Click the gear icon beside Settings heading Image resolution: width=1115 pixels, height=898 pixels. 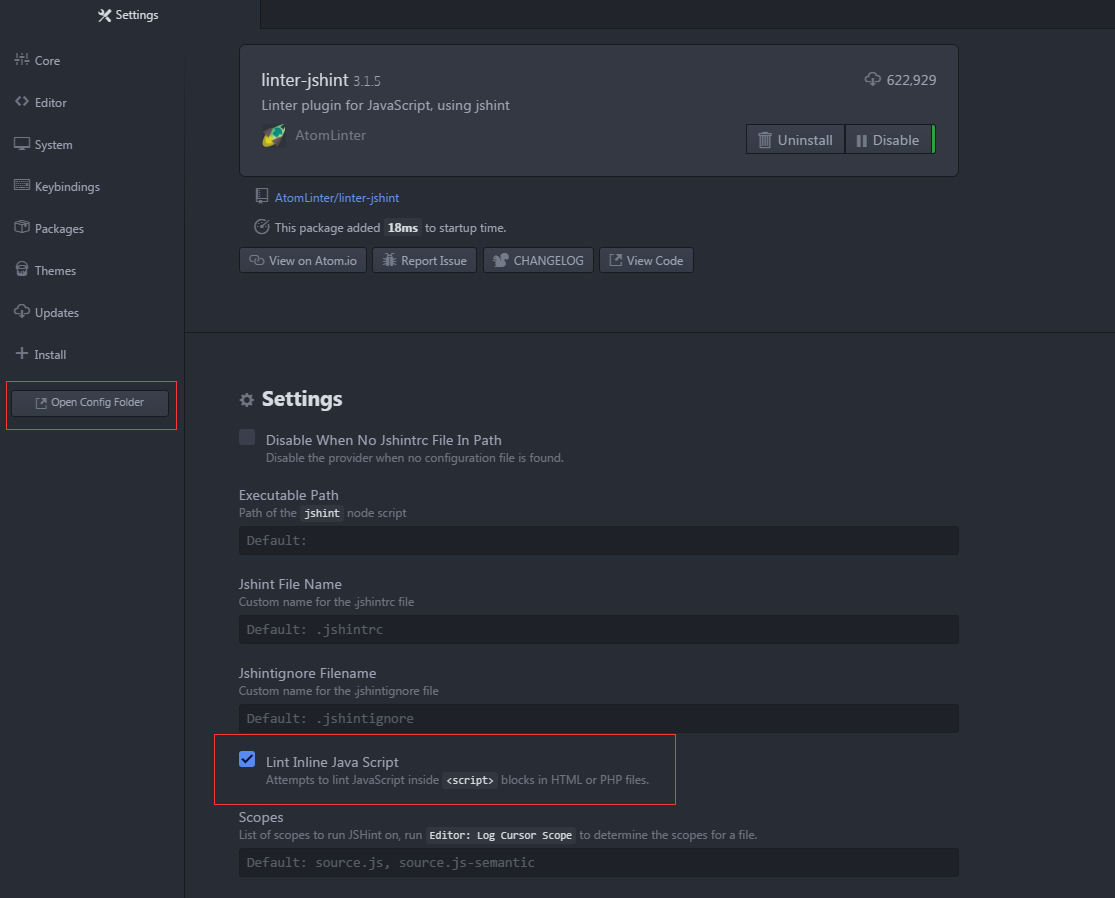(247, 400)
